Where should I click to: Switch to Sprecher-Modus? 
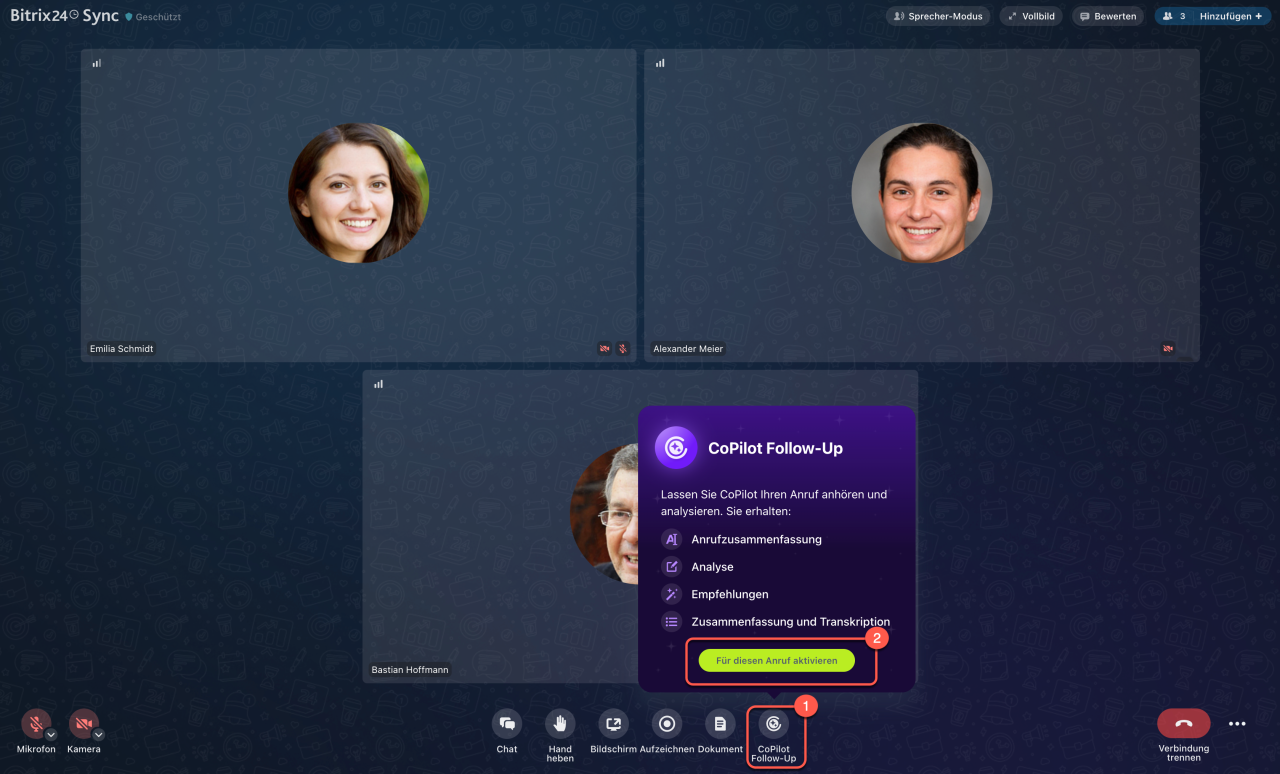(938, 16)
